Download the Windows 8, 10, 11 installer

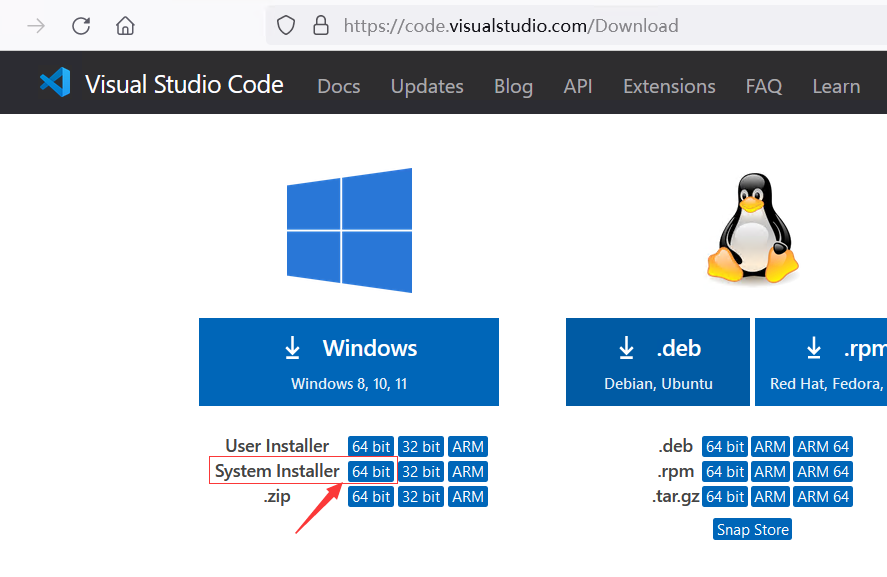[x=349, y=362]
